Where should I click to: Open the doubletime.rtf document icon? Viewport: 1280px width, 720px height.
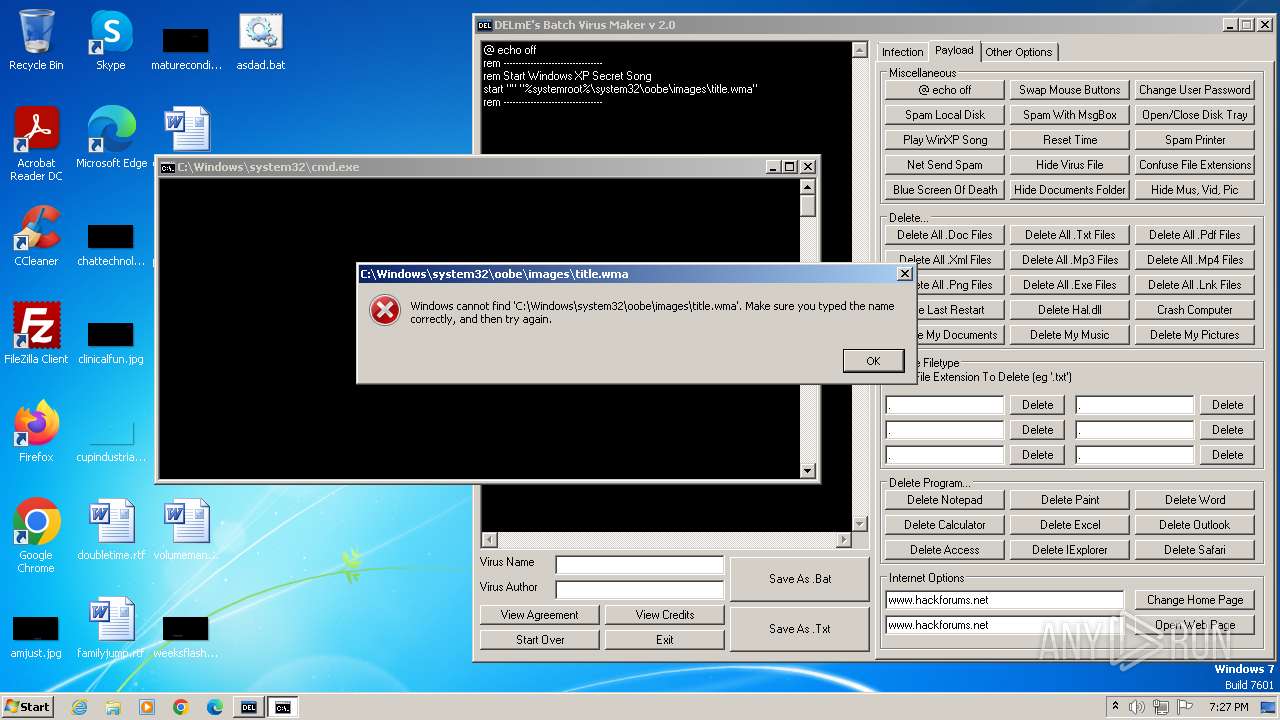111,530
